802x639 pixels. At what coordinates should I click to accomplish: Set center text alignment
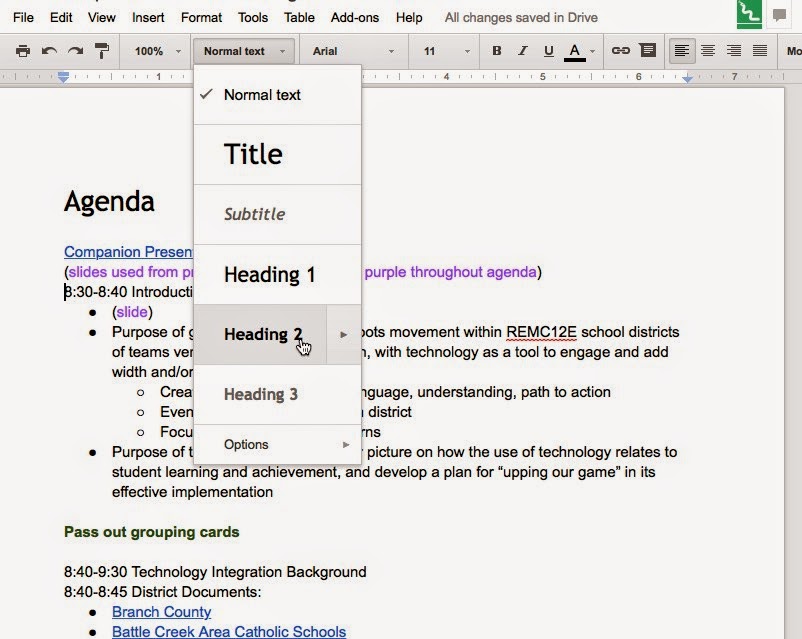pos(708,51)
